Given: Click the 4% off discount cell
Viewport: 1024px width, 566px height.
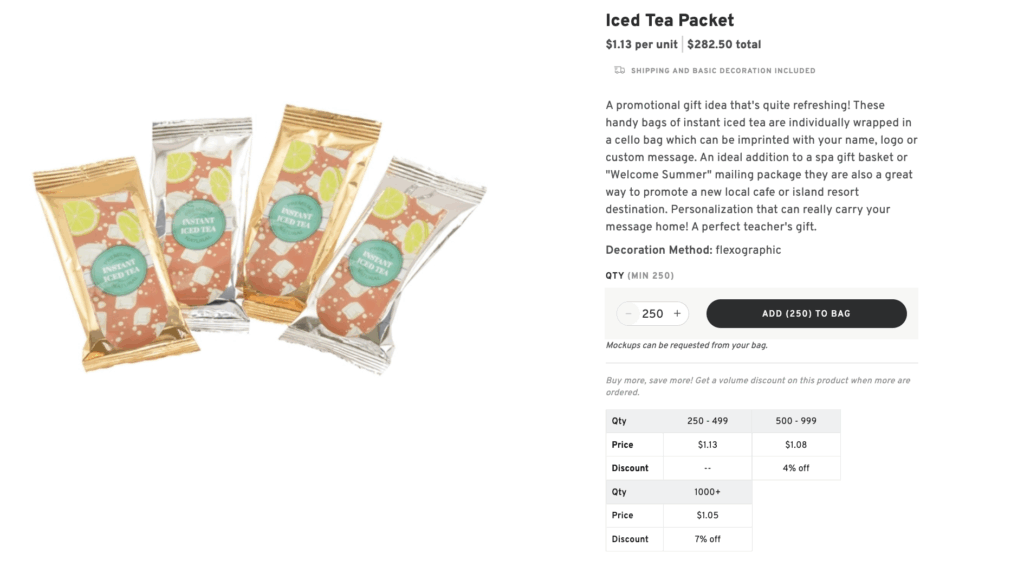Looking at the screenshot, I should [x=796, y=468].
